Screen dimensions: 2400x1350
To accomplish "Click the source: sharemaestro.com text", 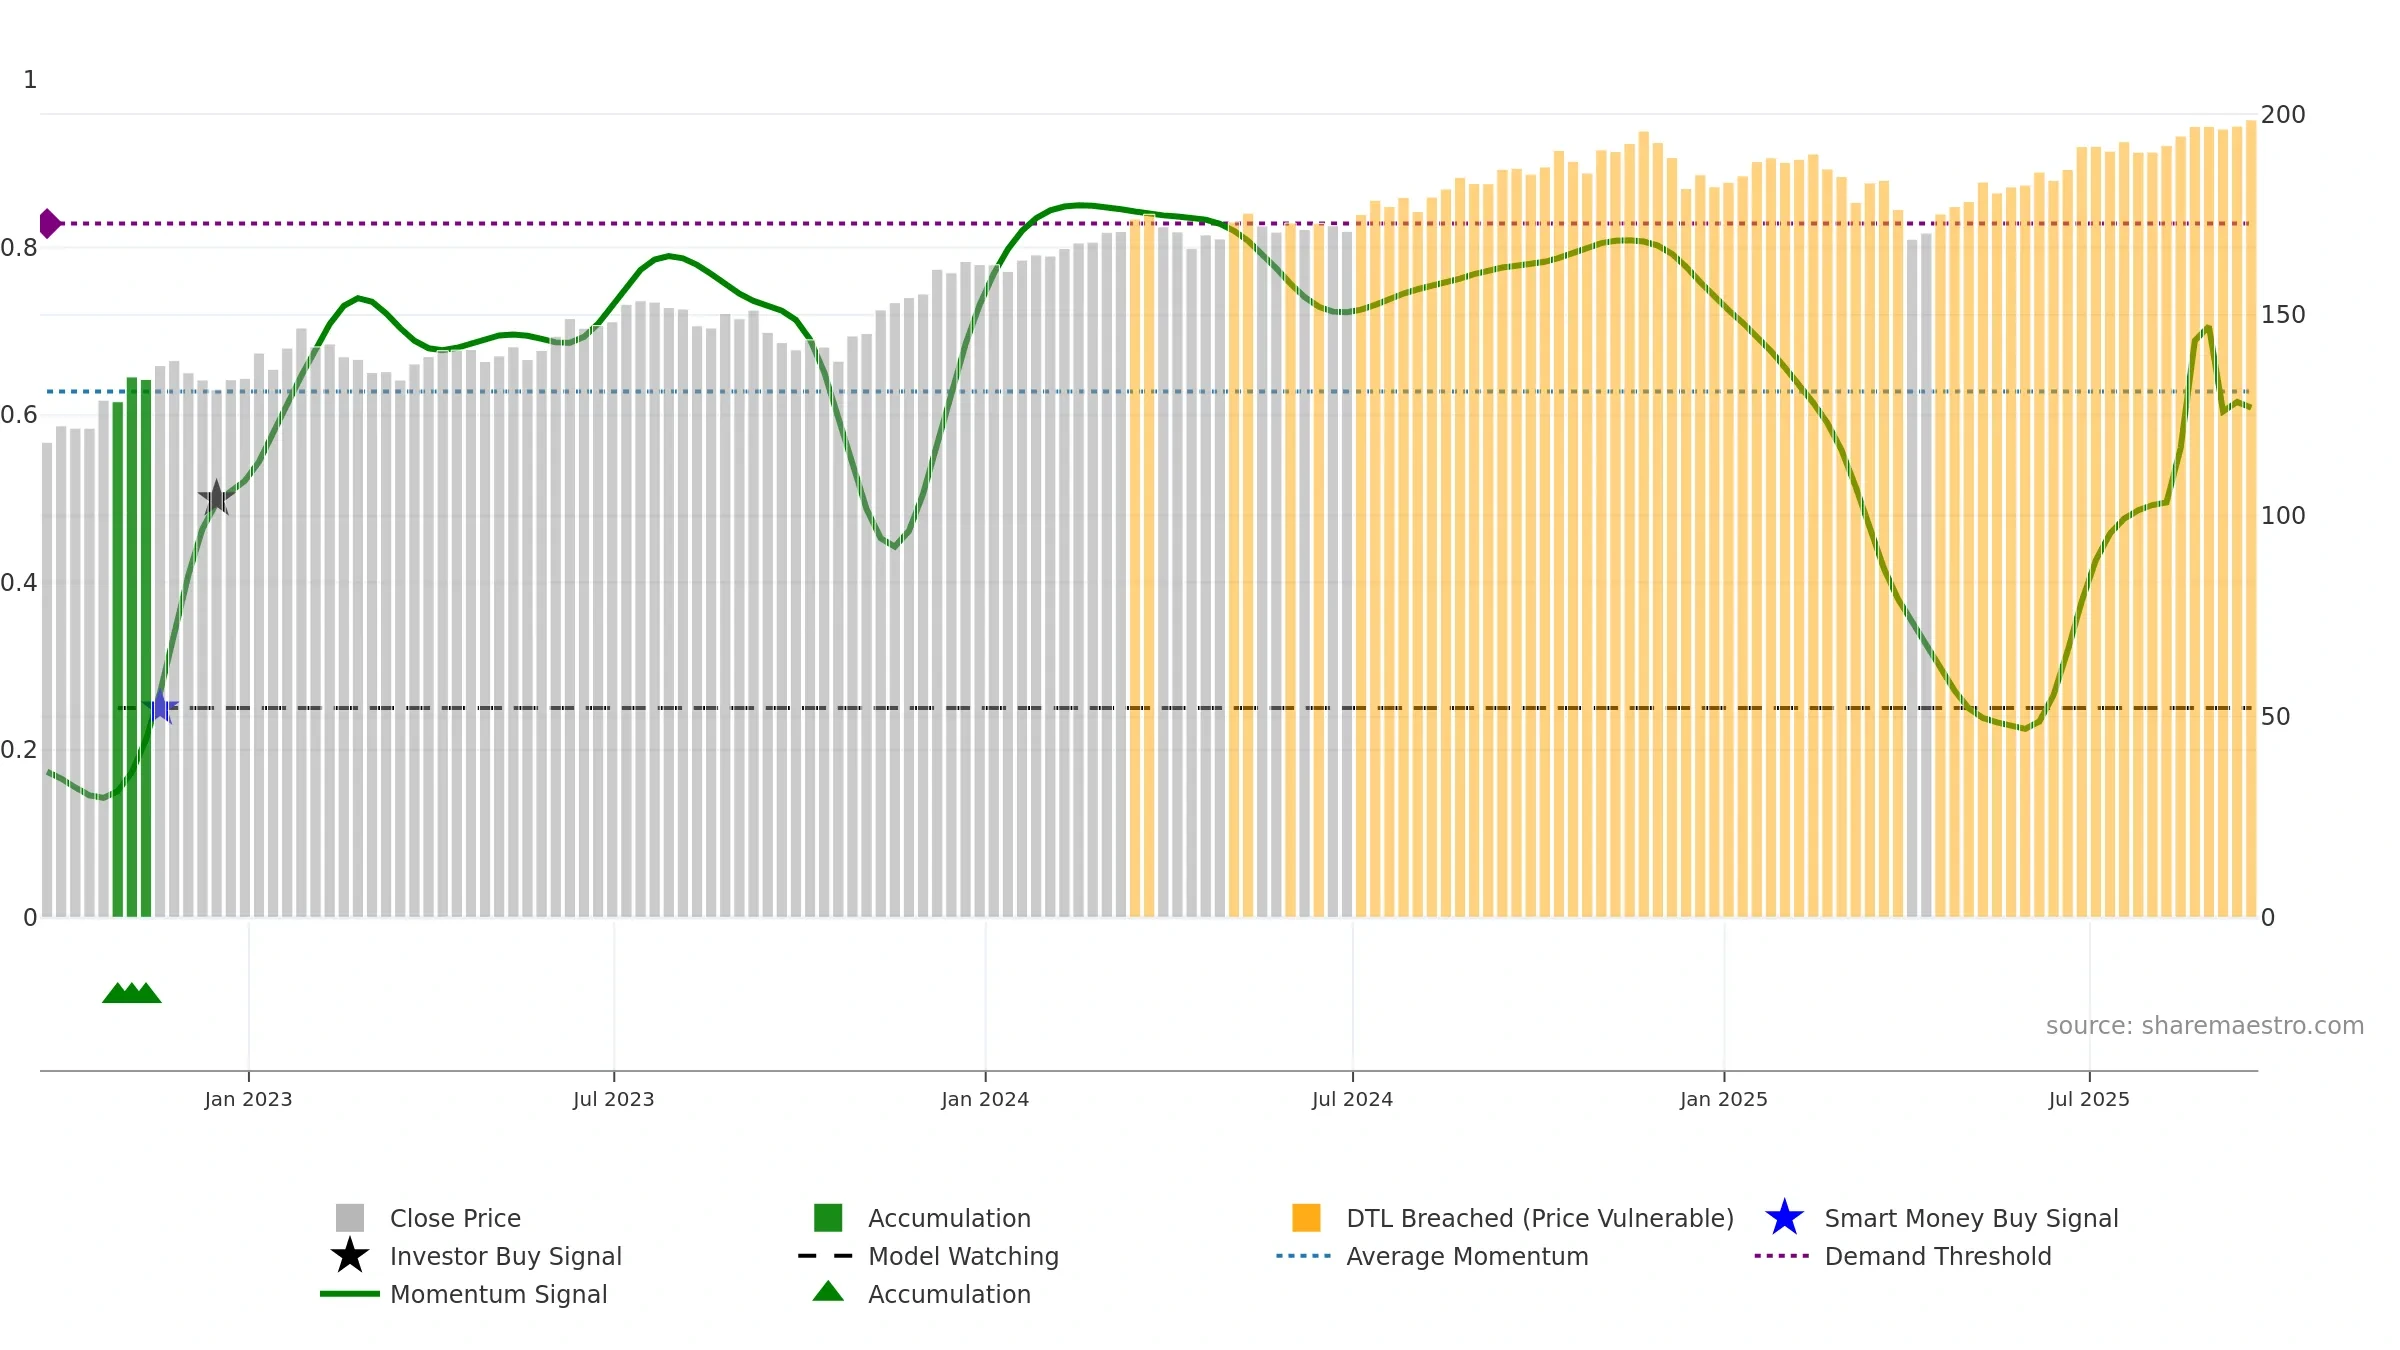I will [x=2205, y=1026].
